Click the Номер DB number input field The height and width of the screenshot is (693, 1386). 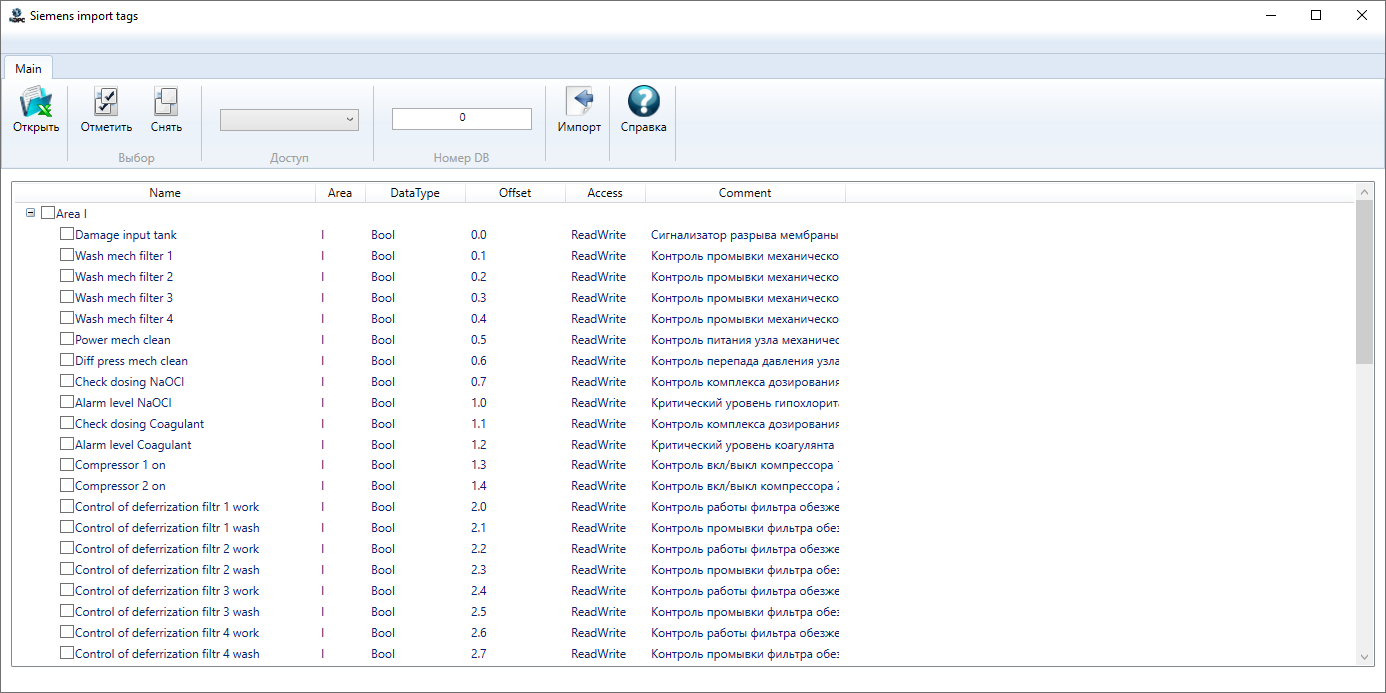(462, 118)
